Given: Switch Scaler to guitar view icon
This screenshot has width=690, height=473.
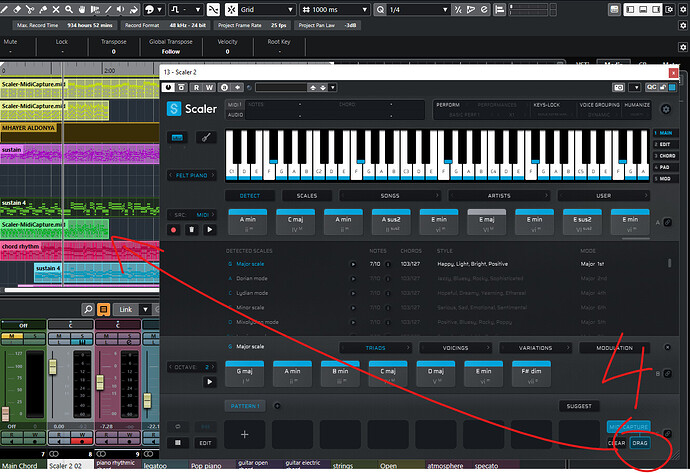Looking at the screenshot, I should tap(206, 138).
